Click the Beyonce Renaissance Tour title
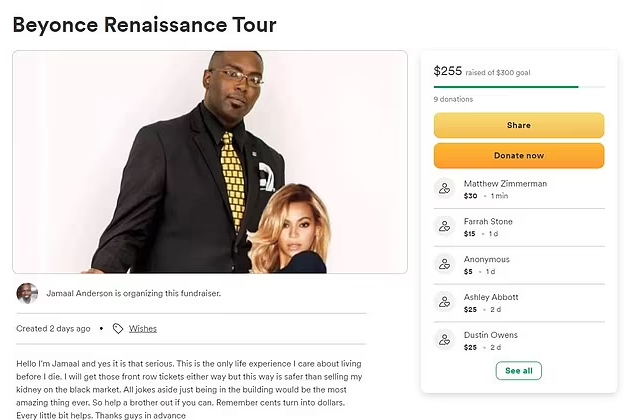 coord(144,23)
